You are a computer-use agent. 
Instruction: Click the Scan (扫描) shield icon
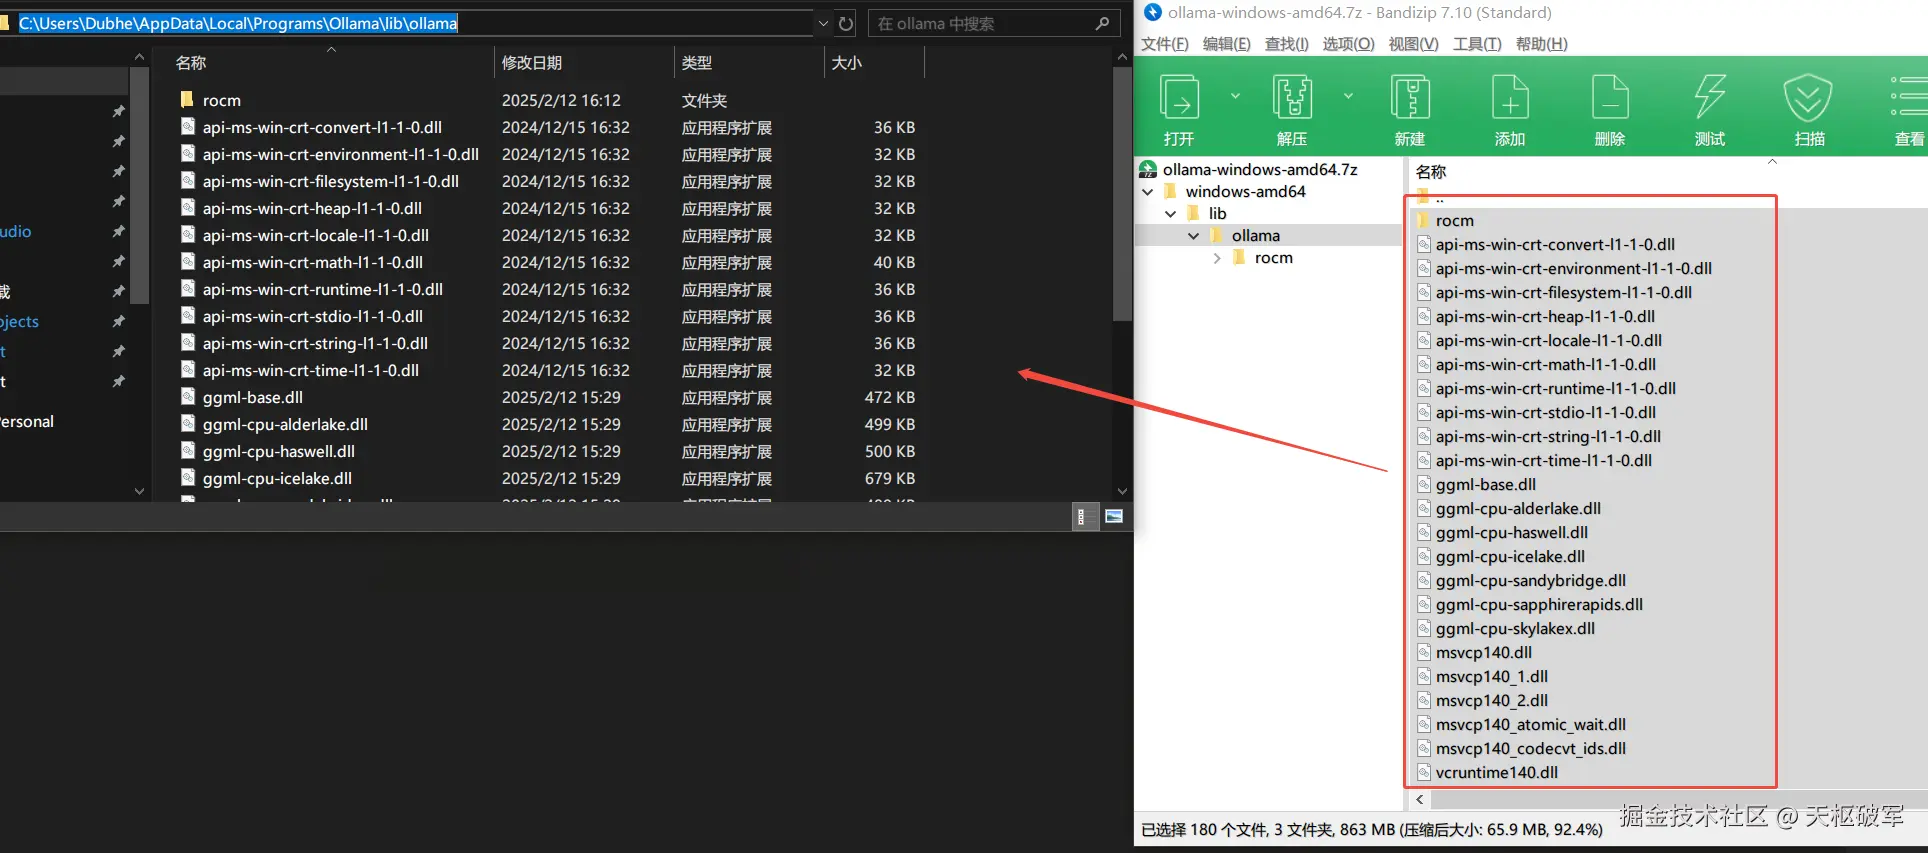(x=1808, y=98)
